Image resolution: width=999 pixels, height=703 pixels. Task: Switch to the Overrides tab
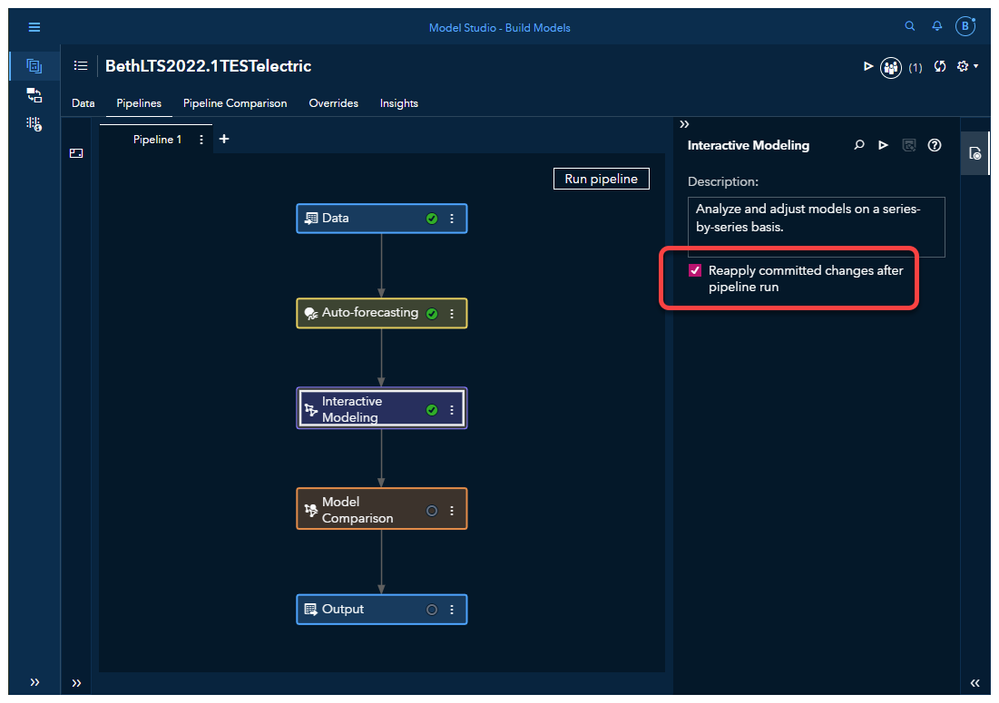[x=333, y=103]
